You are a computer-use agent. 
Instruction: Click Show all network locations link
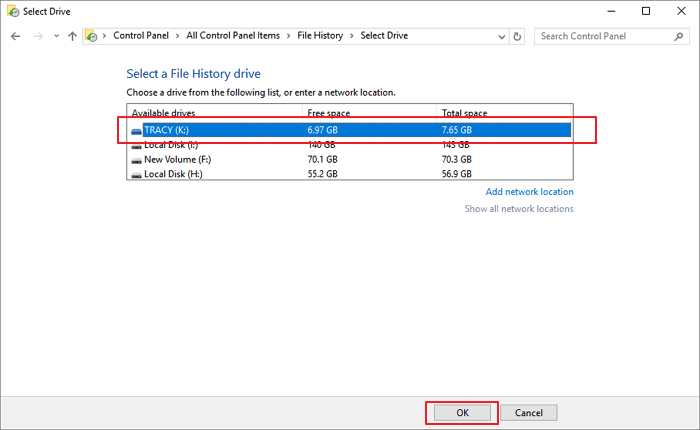[x=519, y=209]
